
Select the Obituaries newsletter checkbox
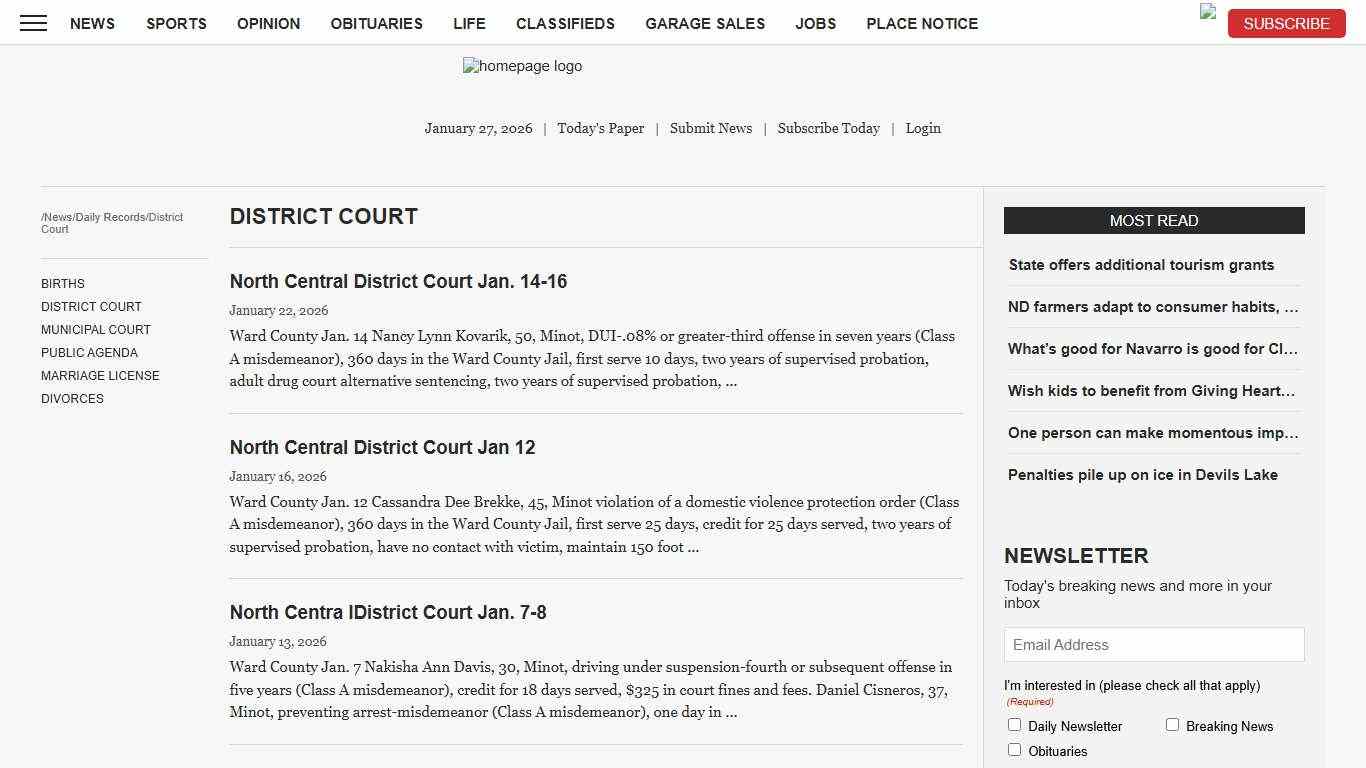(x=1014, y=749)
